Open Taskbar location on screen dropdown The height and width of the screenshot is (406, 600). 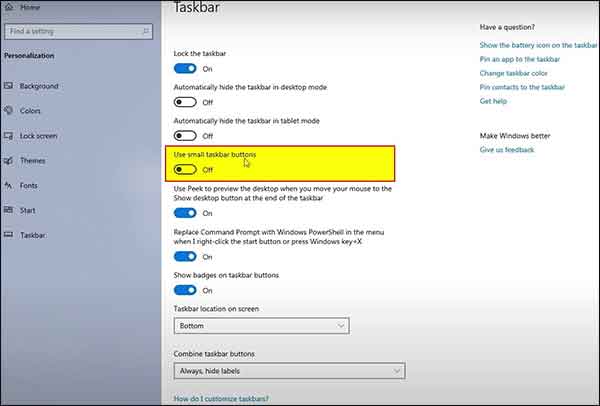(x=261, y=326)
